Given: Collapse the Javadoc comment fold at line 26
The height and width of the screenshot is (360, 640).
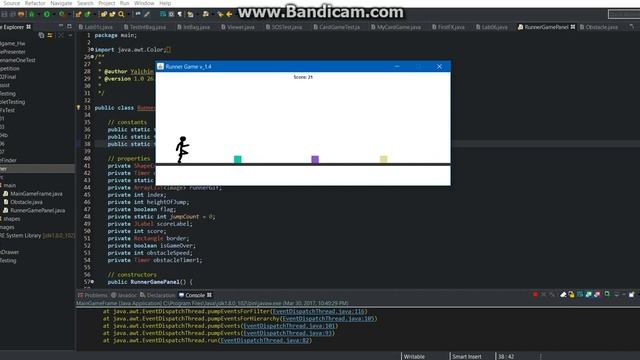Looking at the screenshot, I should click(x=92, y=57).
